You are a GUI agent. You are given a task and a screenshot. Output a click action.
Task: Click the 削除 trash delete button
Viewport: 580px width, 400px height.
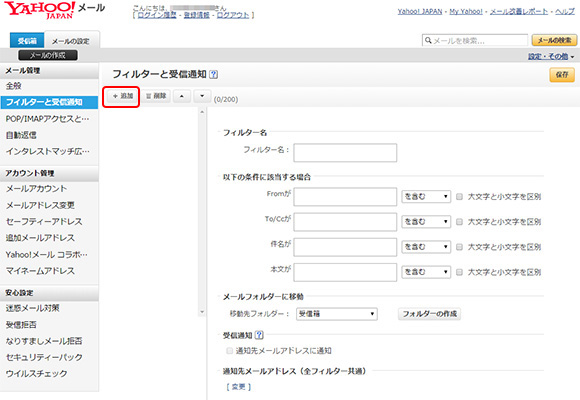pyautogui.click(x=156, y=96)
